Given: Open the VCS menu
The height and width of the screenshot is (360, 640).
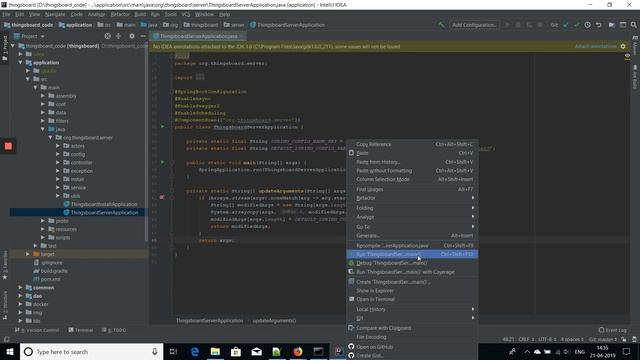Looking at the screenshot, I should [x=186, y=14].
